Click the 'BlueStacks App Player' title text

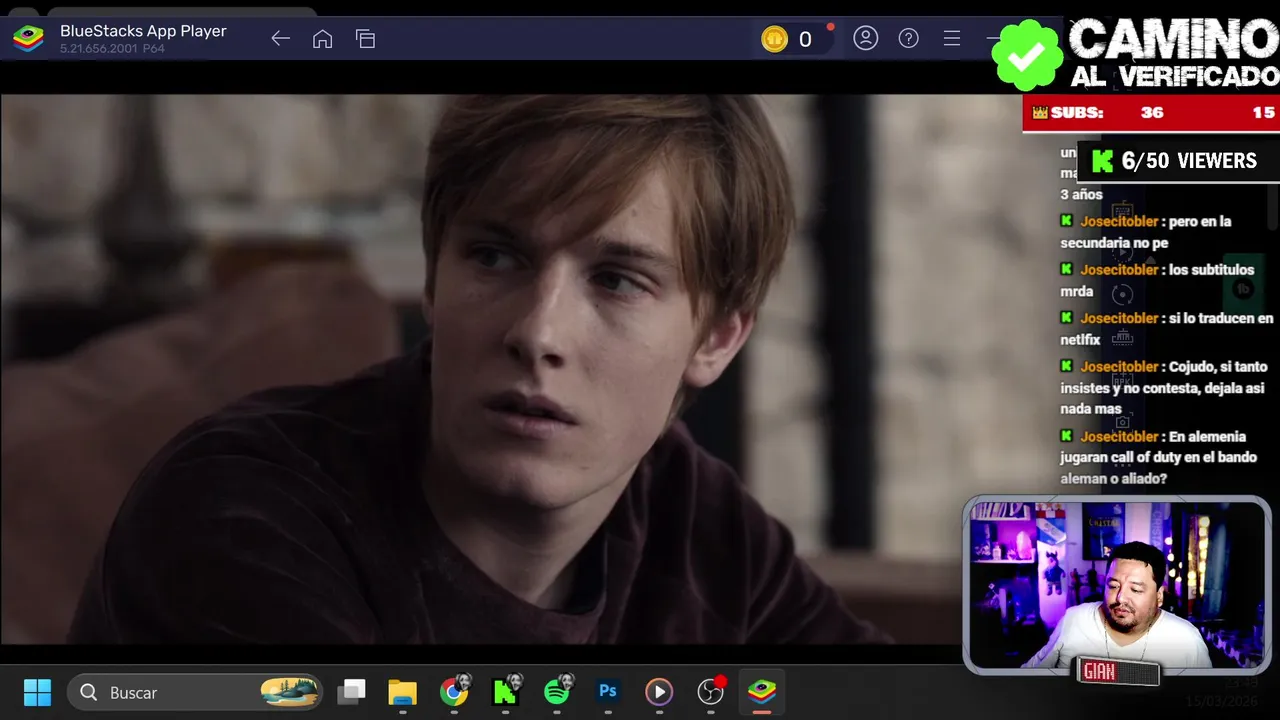pos(143,31)
